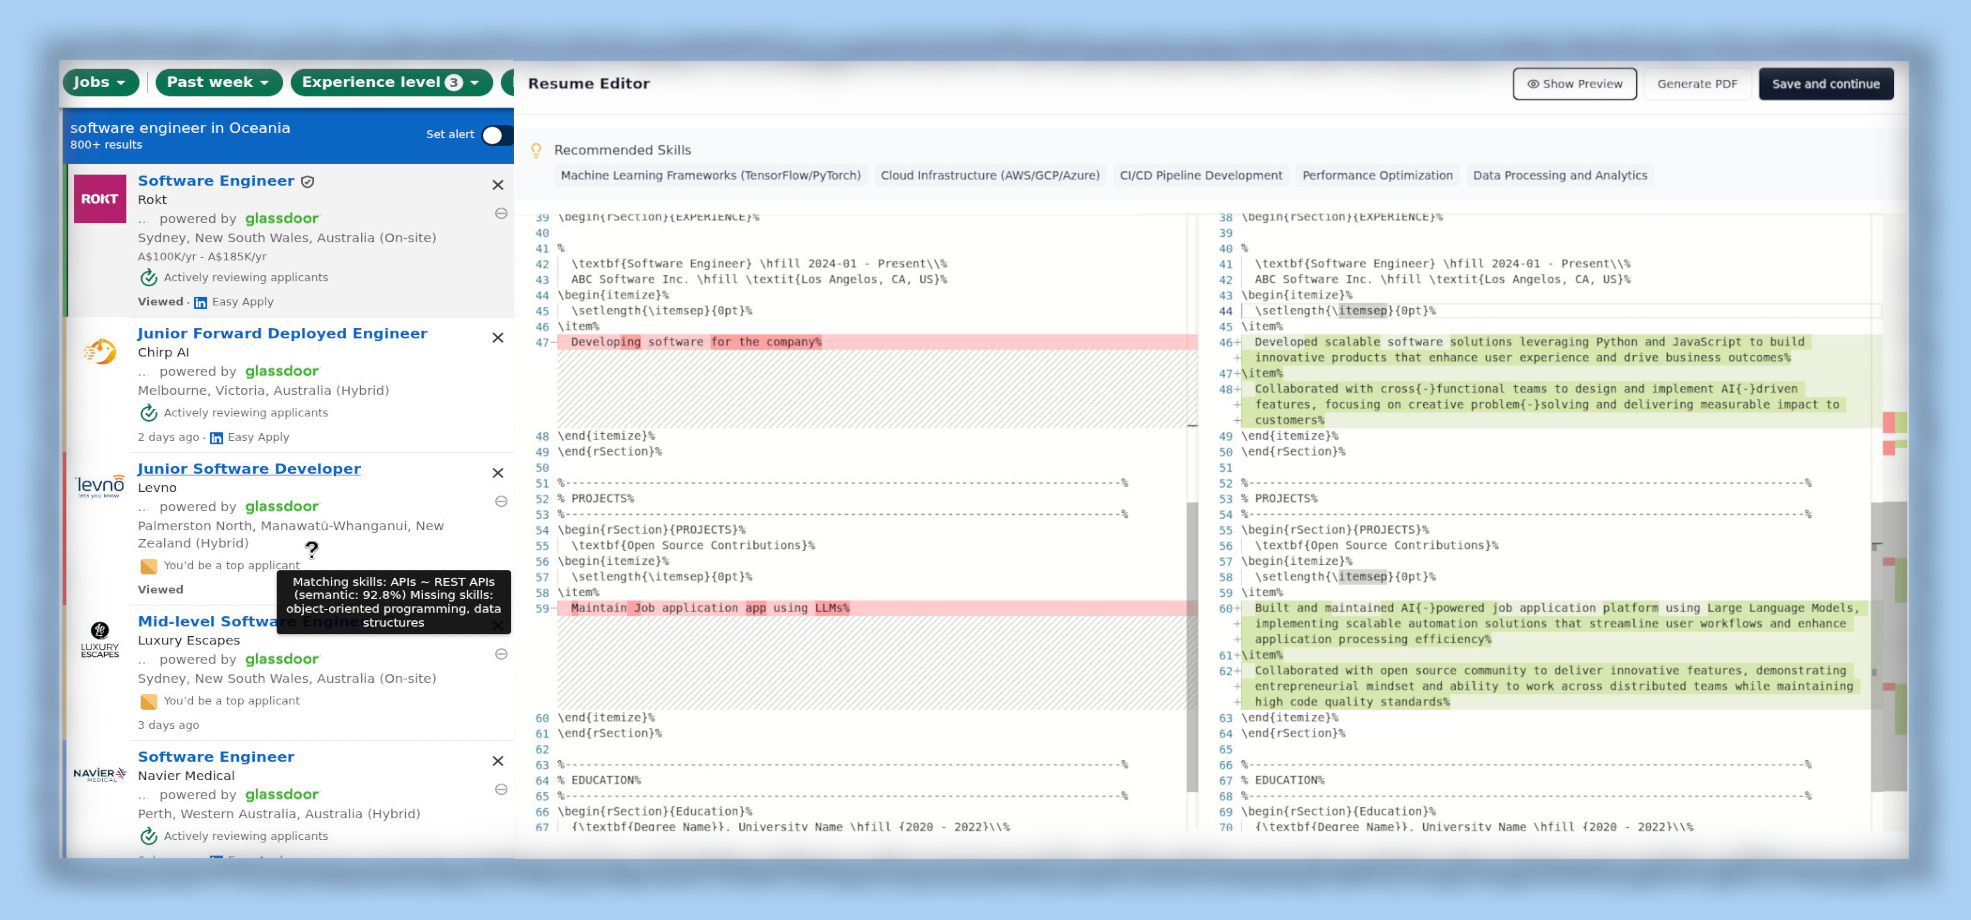The image size is (1971, 920).
Task: Click the Navier Medical logo
Action: [x=100, y=774]
